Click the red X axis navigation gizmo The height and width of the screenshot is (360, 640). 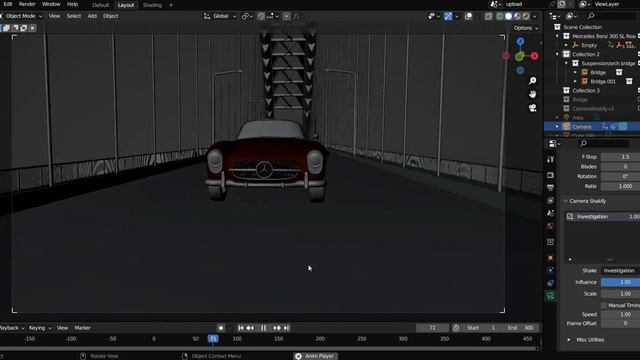[x=534, y=56]
